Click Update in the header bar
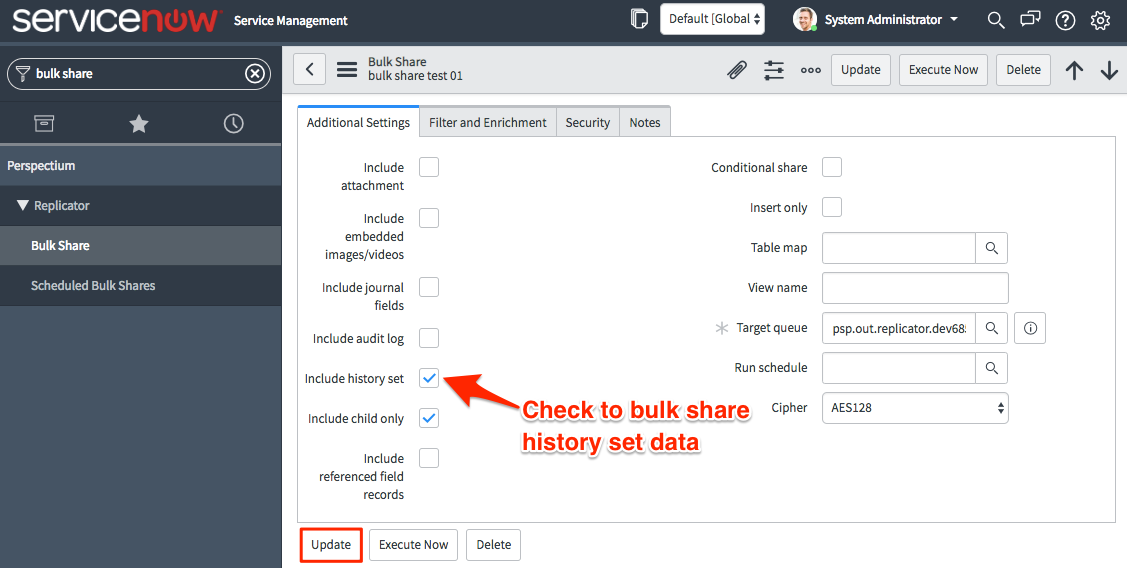The image size is (1127, 568). point(861,70)
